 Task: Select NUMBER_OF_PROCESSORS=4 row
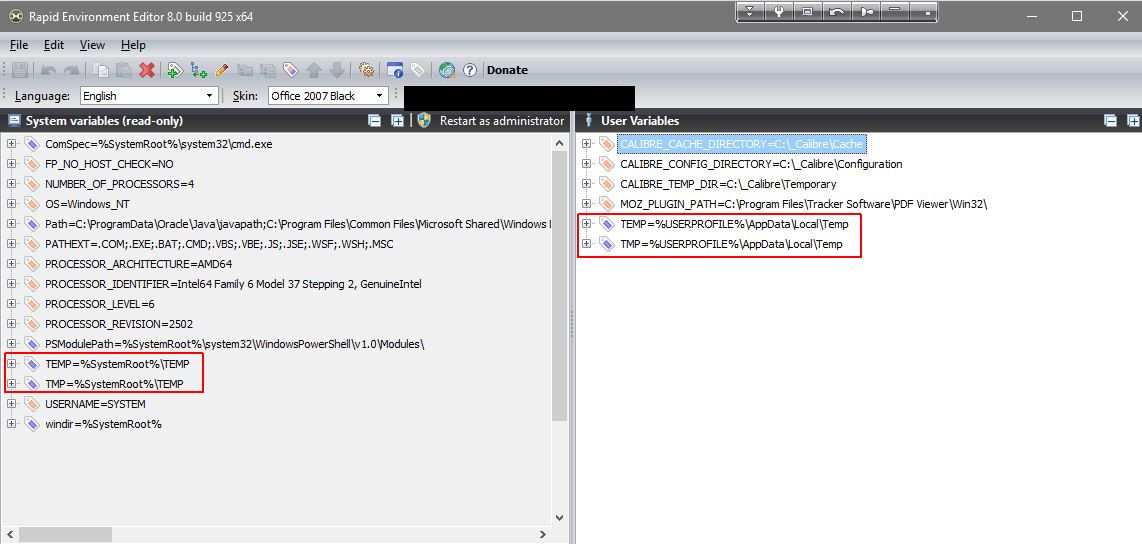119,184
